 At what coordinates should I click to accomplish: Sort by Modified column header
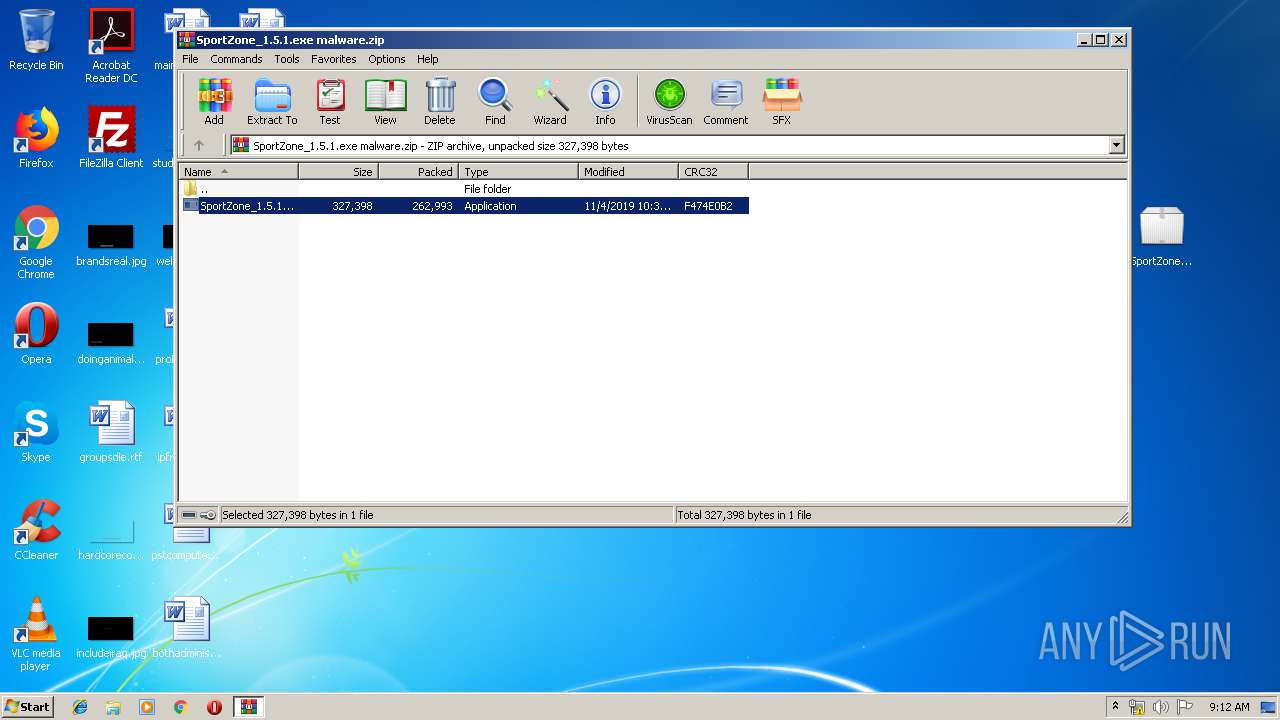coord(628,172)
